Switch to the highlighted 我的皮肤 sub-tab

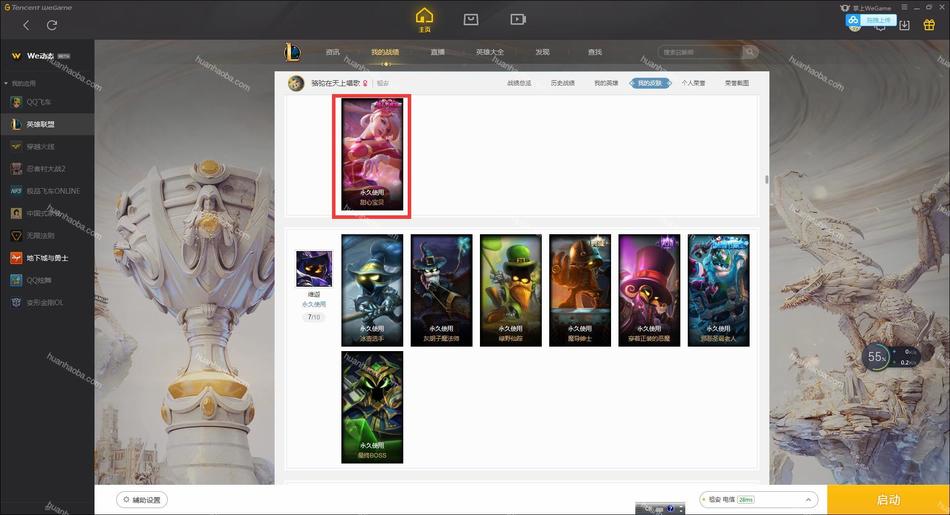[x=650, y=83]
